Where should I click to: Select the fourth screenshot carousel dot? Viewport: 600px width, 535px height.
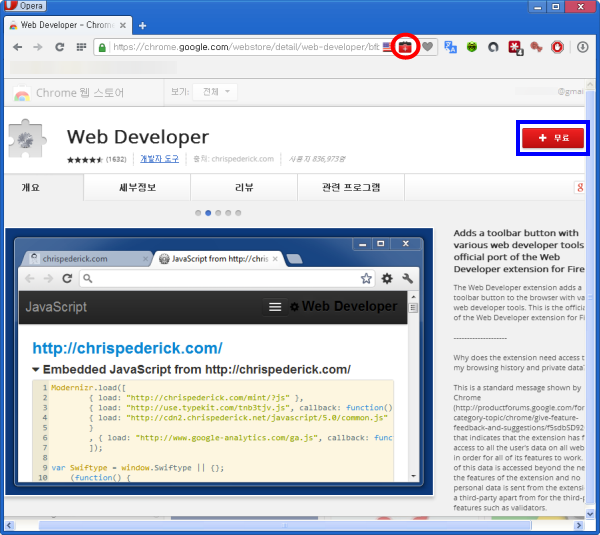228,213
